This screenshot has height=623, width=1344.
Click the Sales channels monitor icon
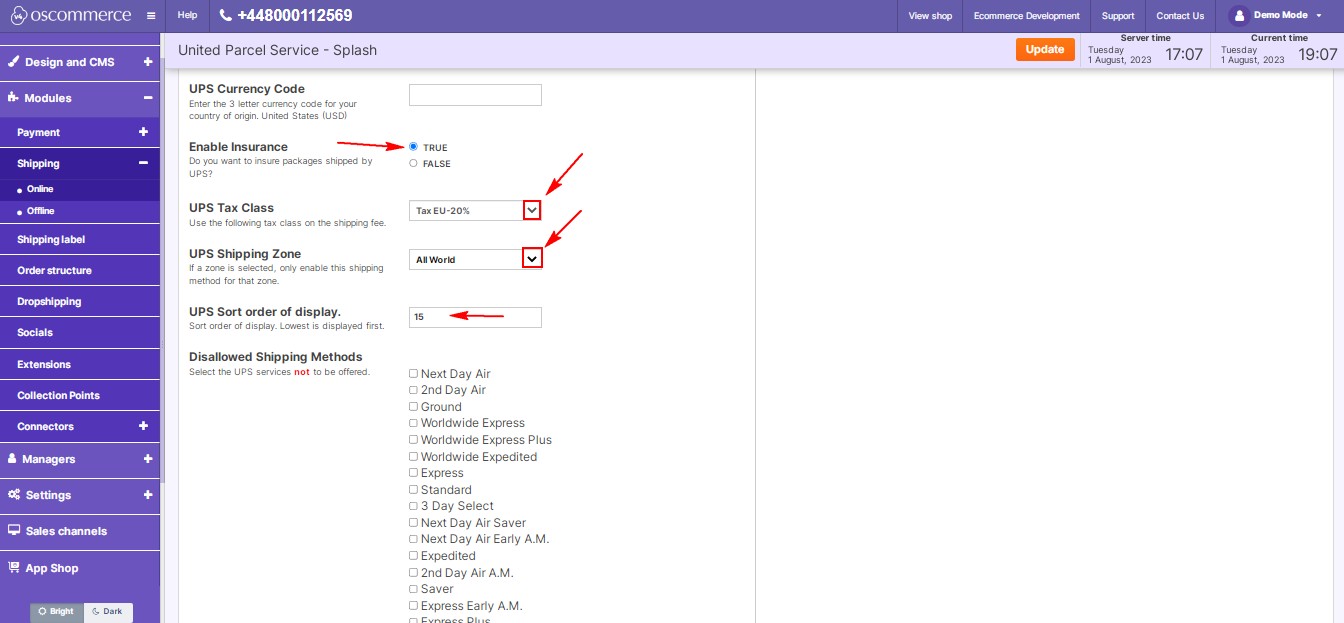14,531
